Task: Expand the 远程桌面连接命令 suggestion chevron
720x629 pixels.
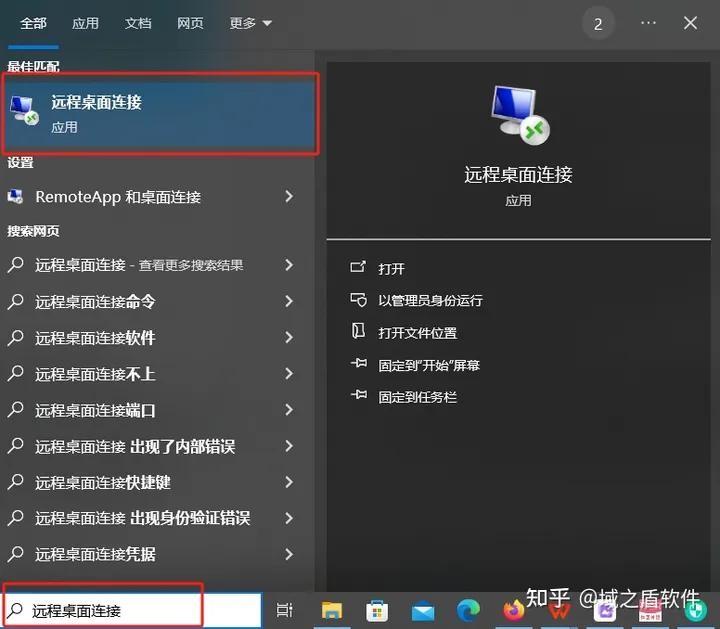Action: (289, 301)
